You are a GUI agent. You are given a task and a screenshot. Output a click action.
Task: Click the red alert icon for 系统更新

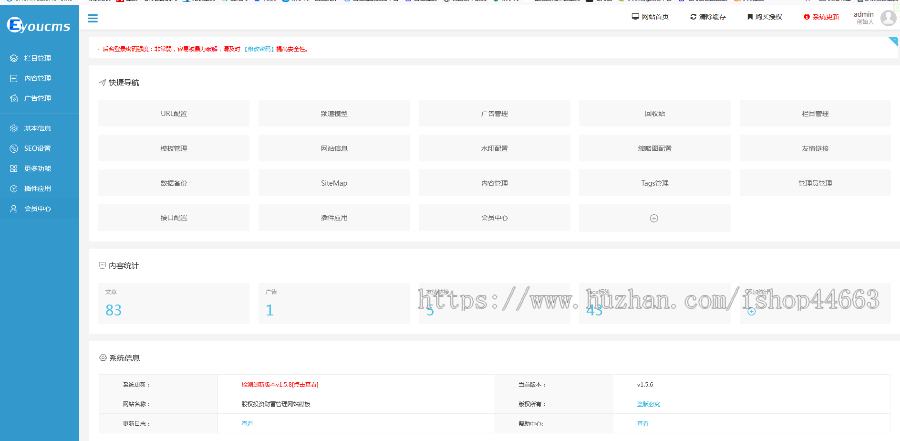click(806, 17)
